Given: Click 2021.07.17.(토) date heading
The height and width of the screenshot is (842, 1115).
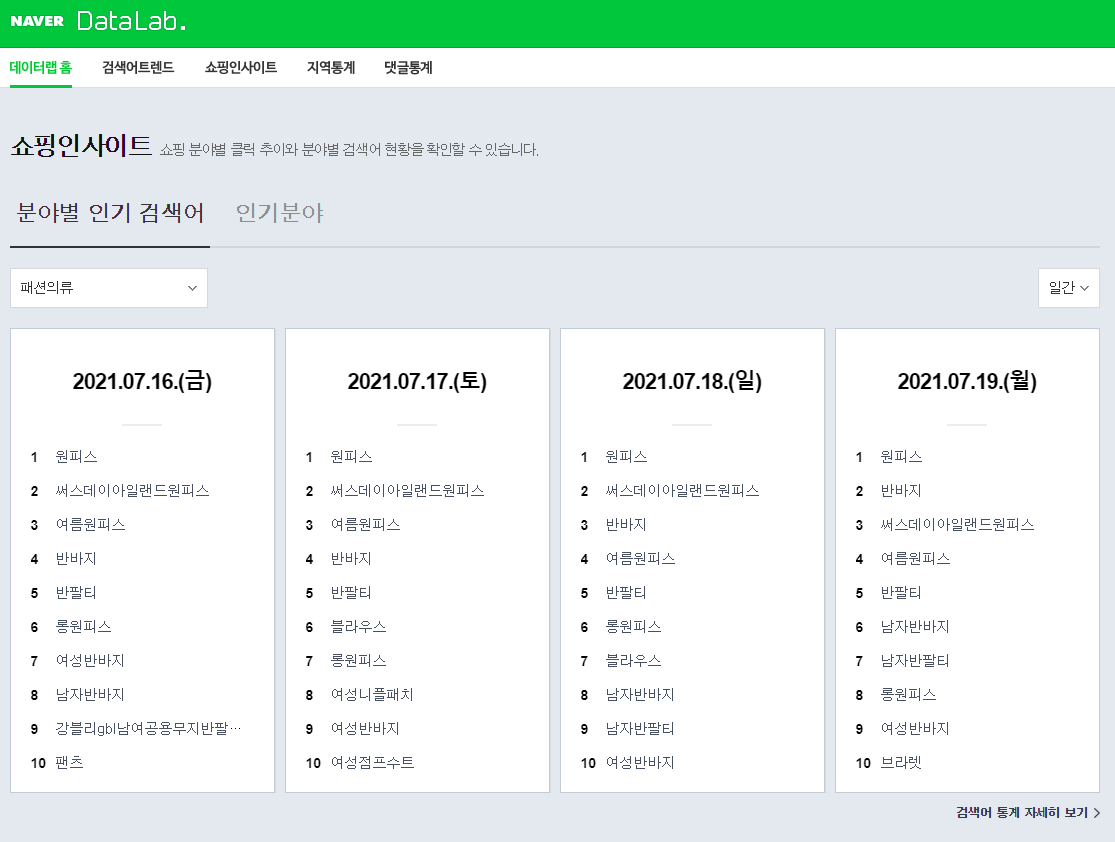Looking at the screenshot, I should click(x=417, y=381).
